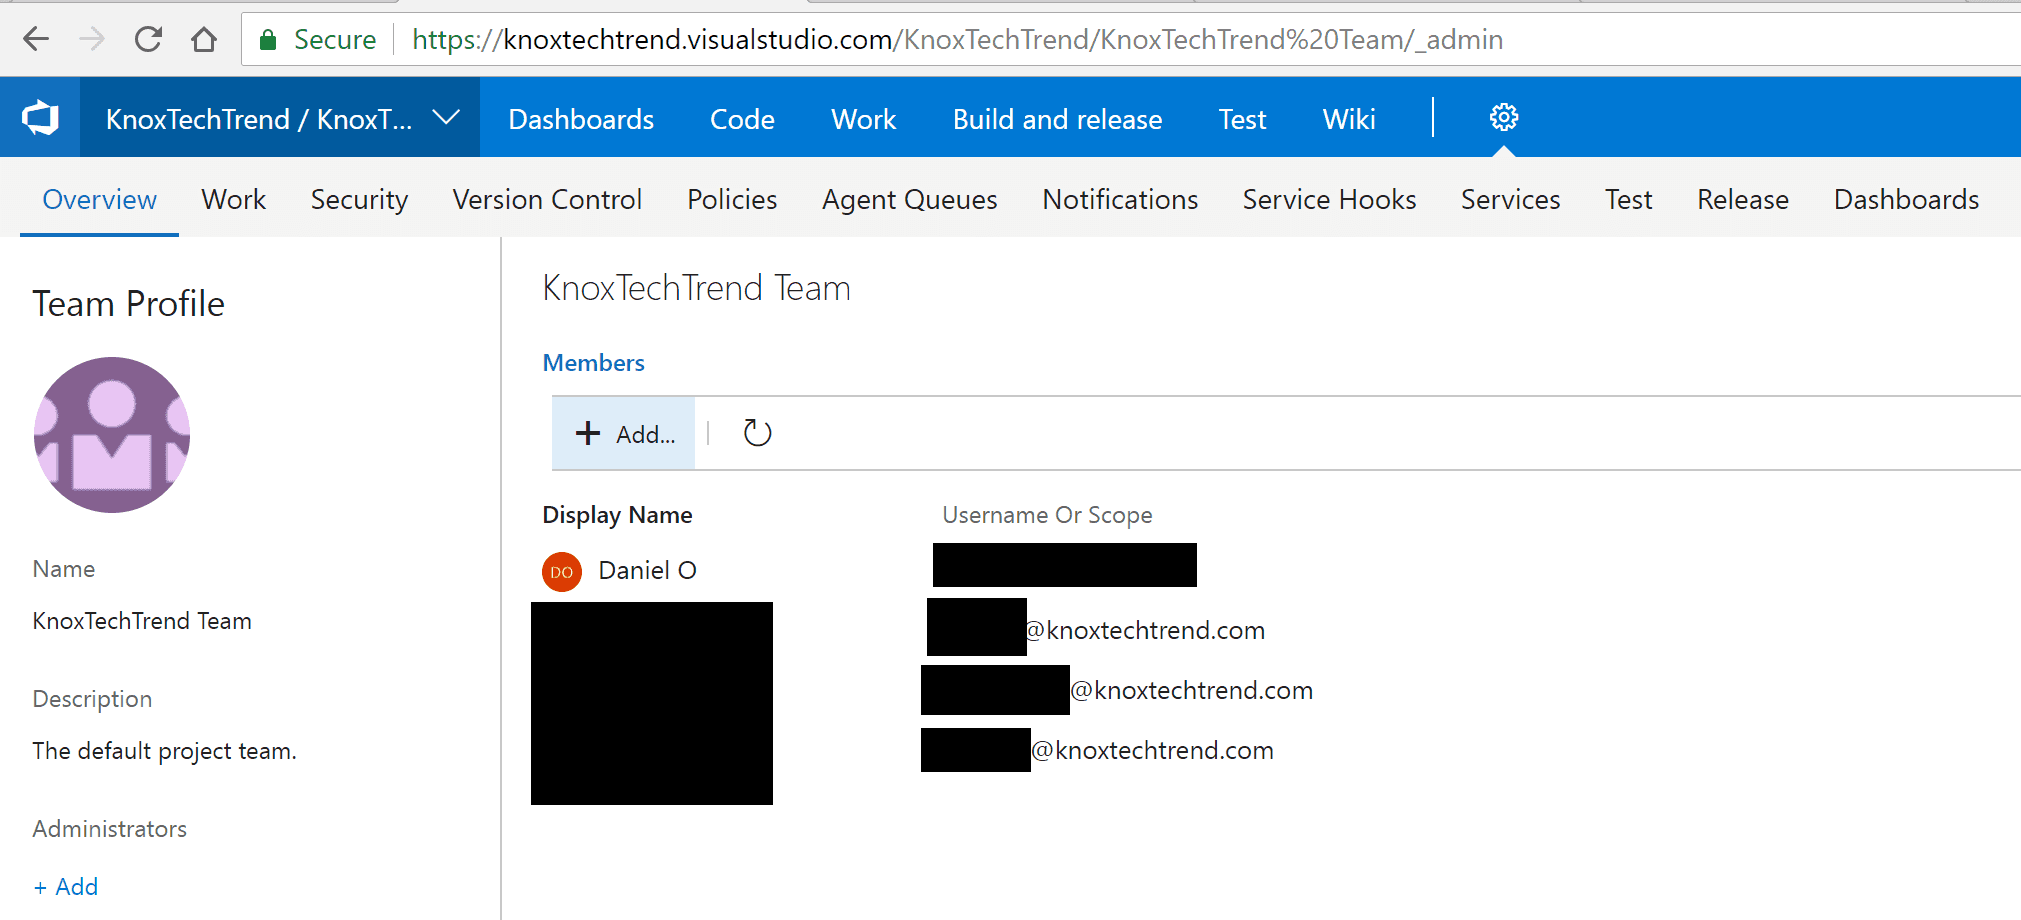Open the Test admin tab
The height and width of the screenshot is (920, 2021).
[x=1628, y=199]
